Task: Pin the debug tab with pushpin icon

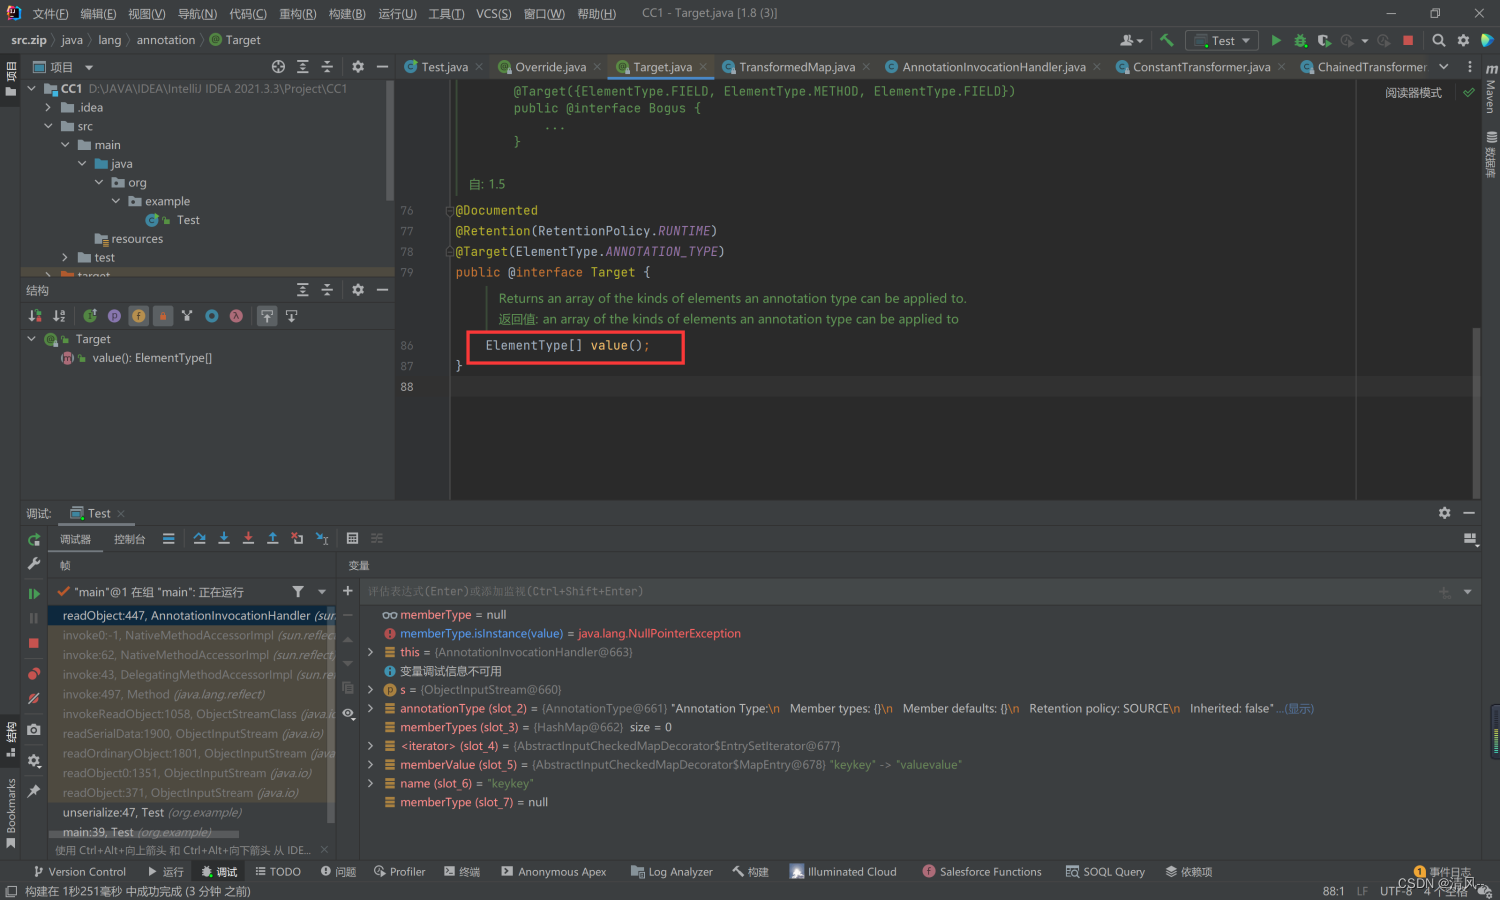Action: [34, 791]
